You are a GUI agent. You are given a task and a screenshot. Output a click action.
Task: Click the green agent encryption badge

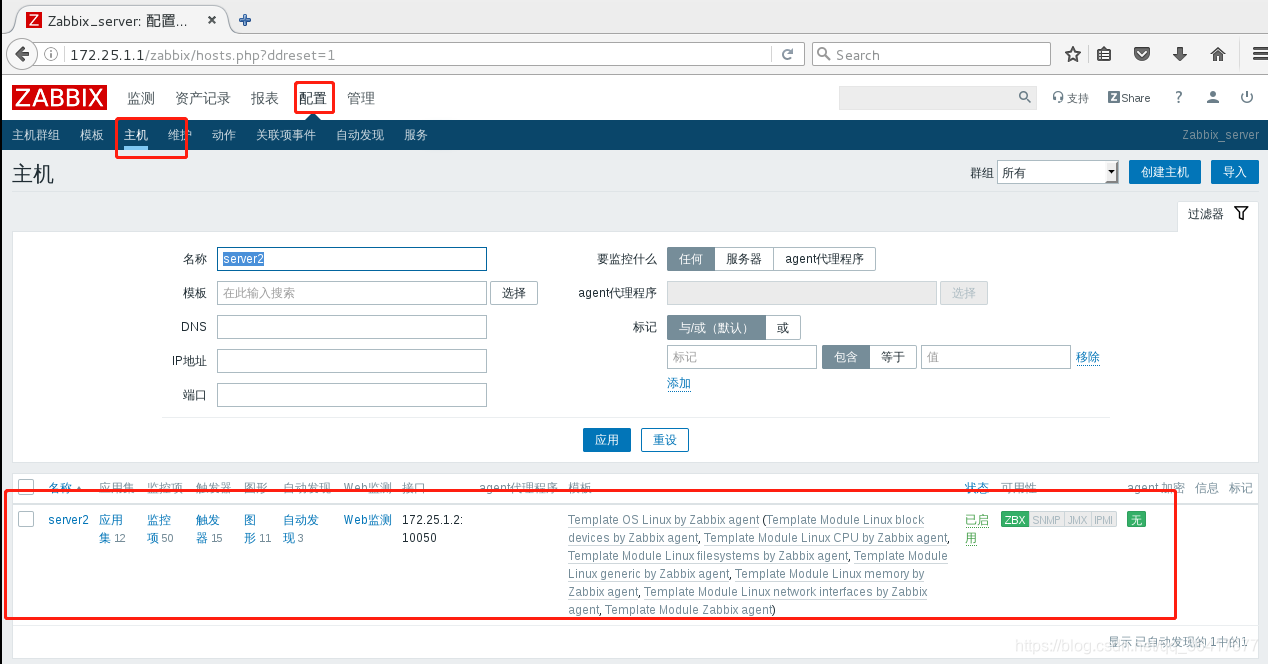1136,519
